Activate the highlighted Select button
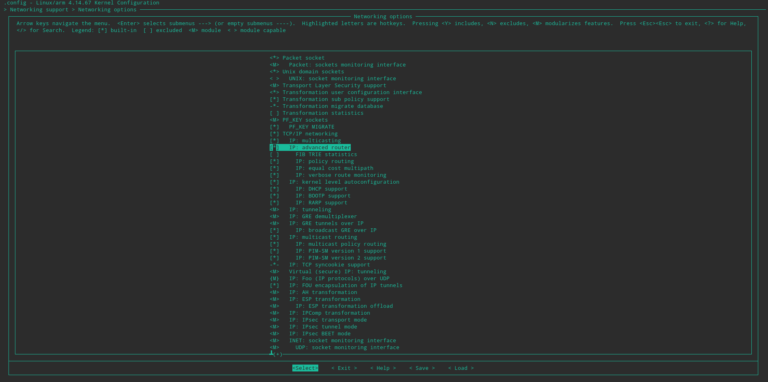The image size is (768, 382). 305,368
